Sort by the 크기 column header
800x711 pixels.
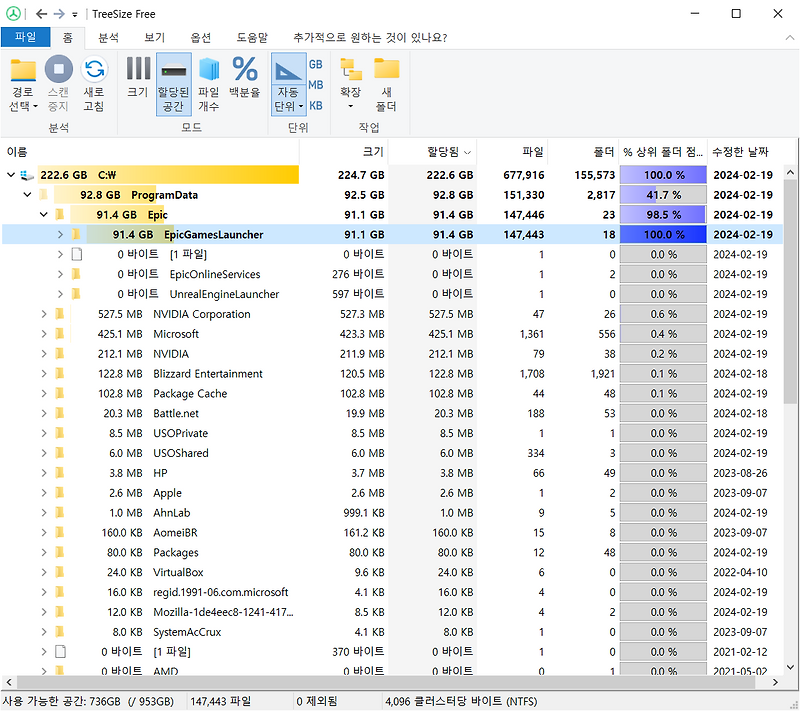click(x=344, y=152)
